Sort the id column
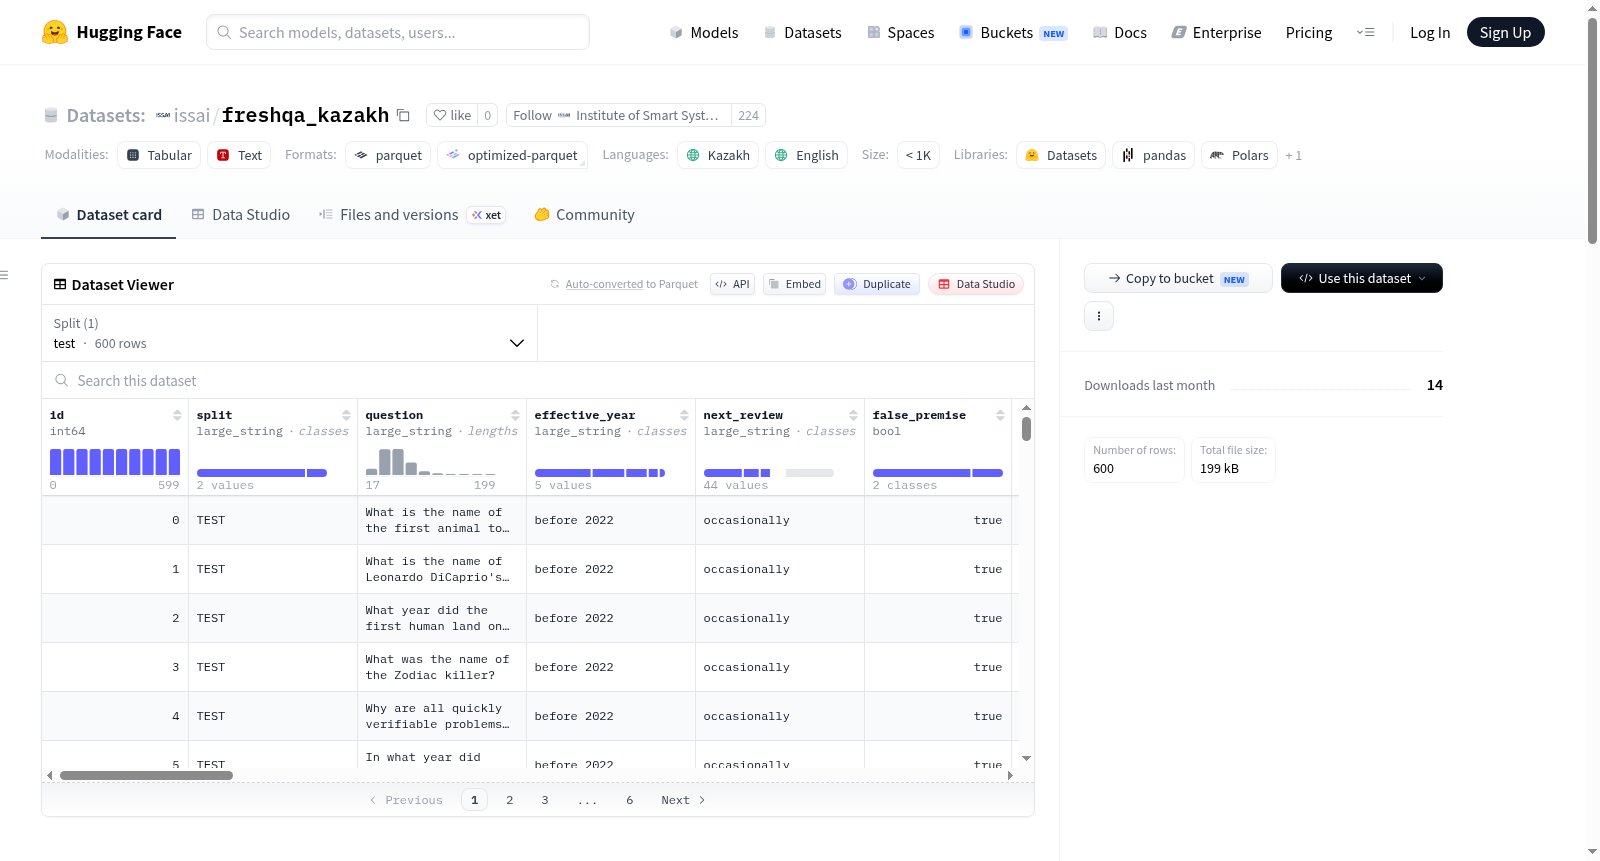 (x=177, y=415)
